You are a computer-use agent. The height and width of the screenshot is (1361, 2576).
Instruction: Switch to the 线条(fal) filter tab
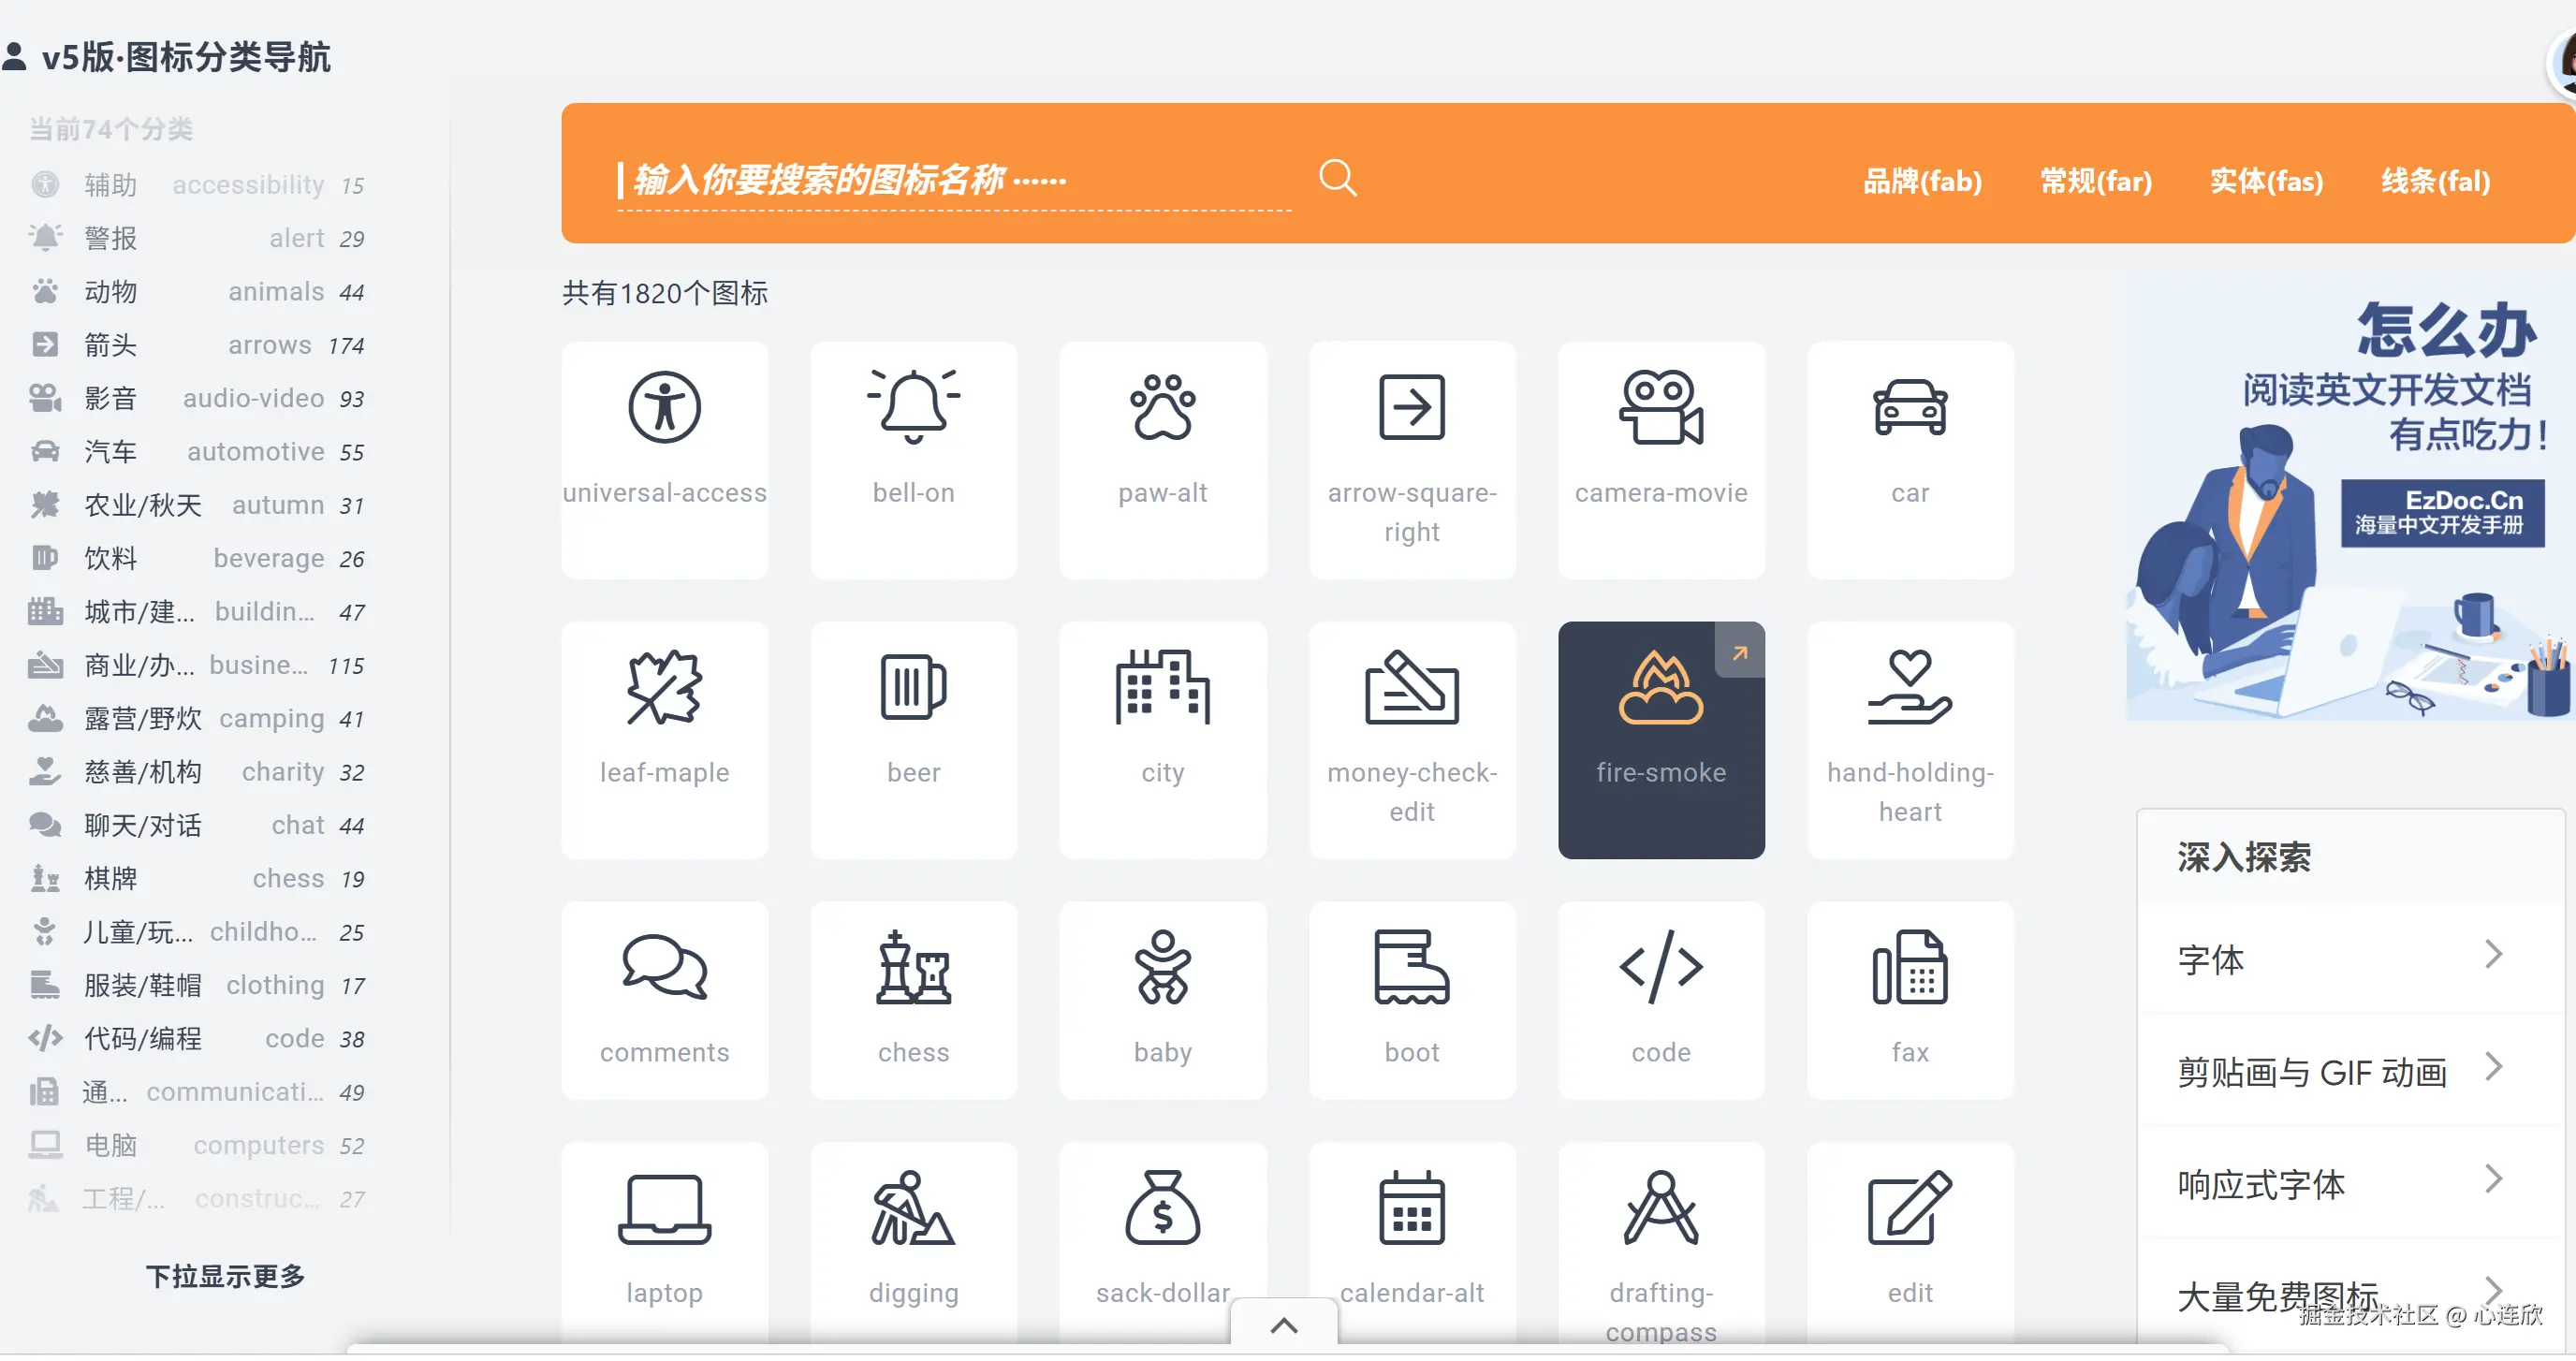point(2434,181)
